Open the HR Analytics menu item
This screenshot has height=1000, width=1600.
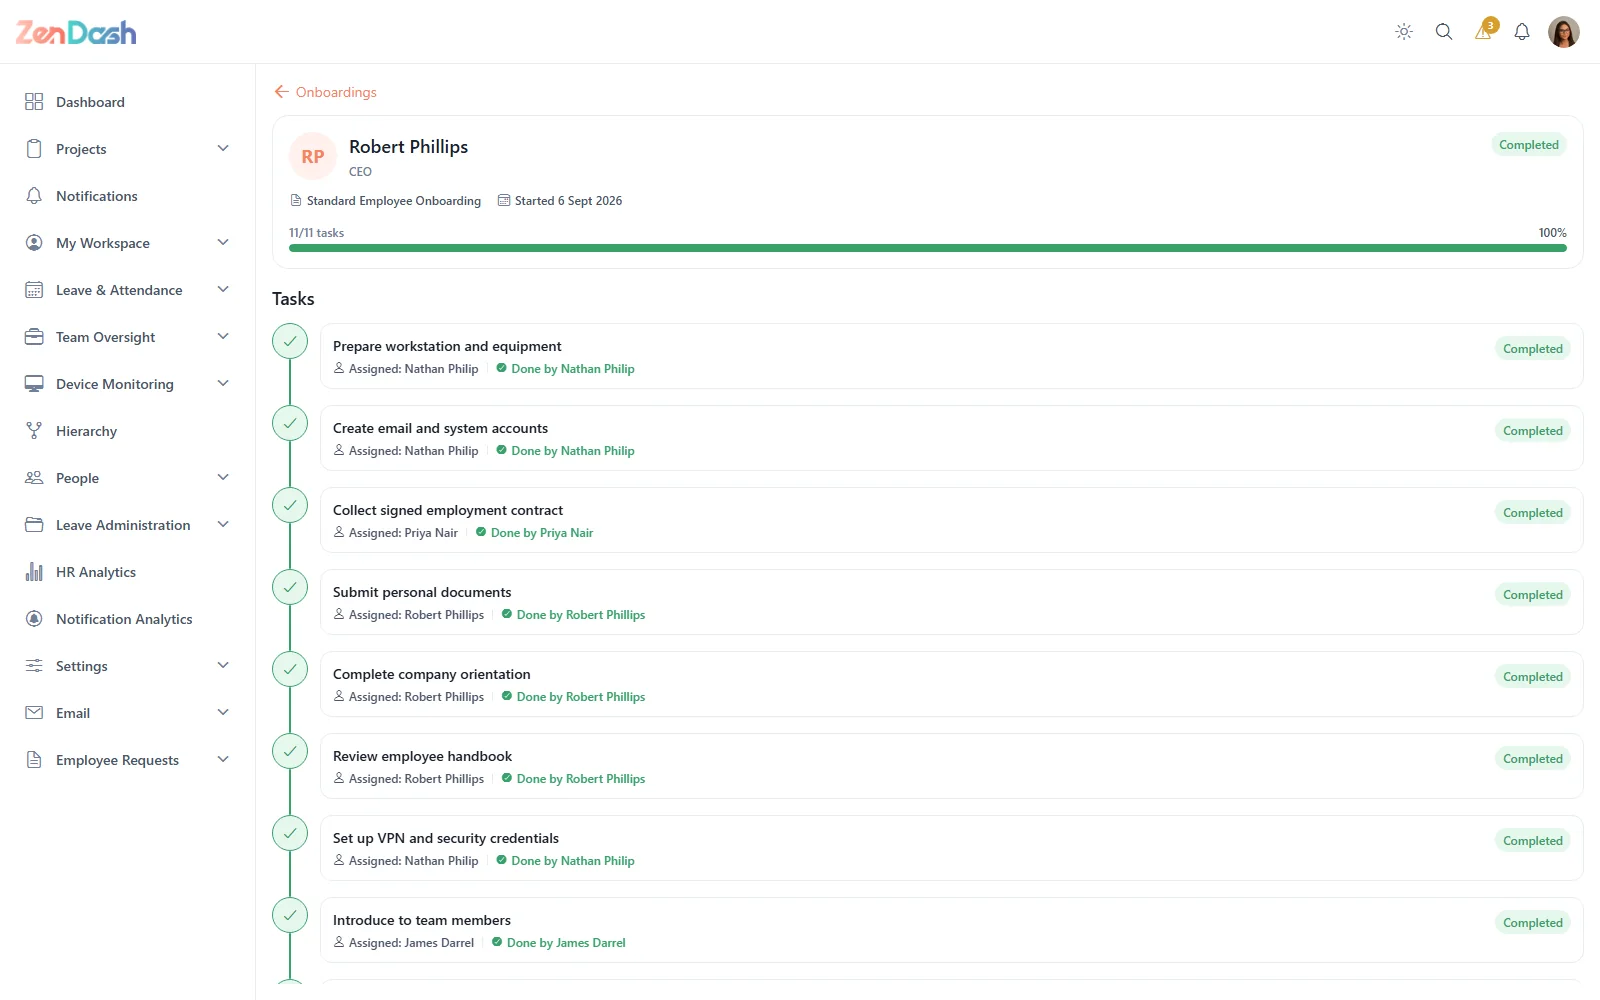coord(128,572)
